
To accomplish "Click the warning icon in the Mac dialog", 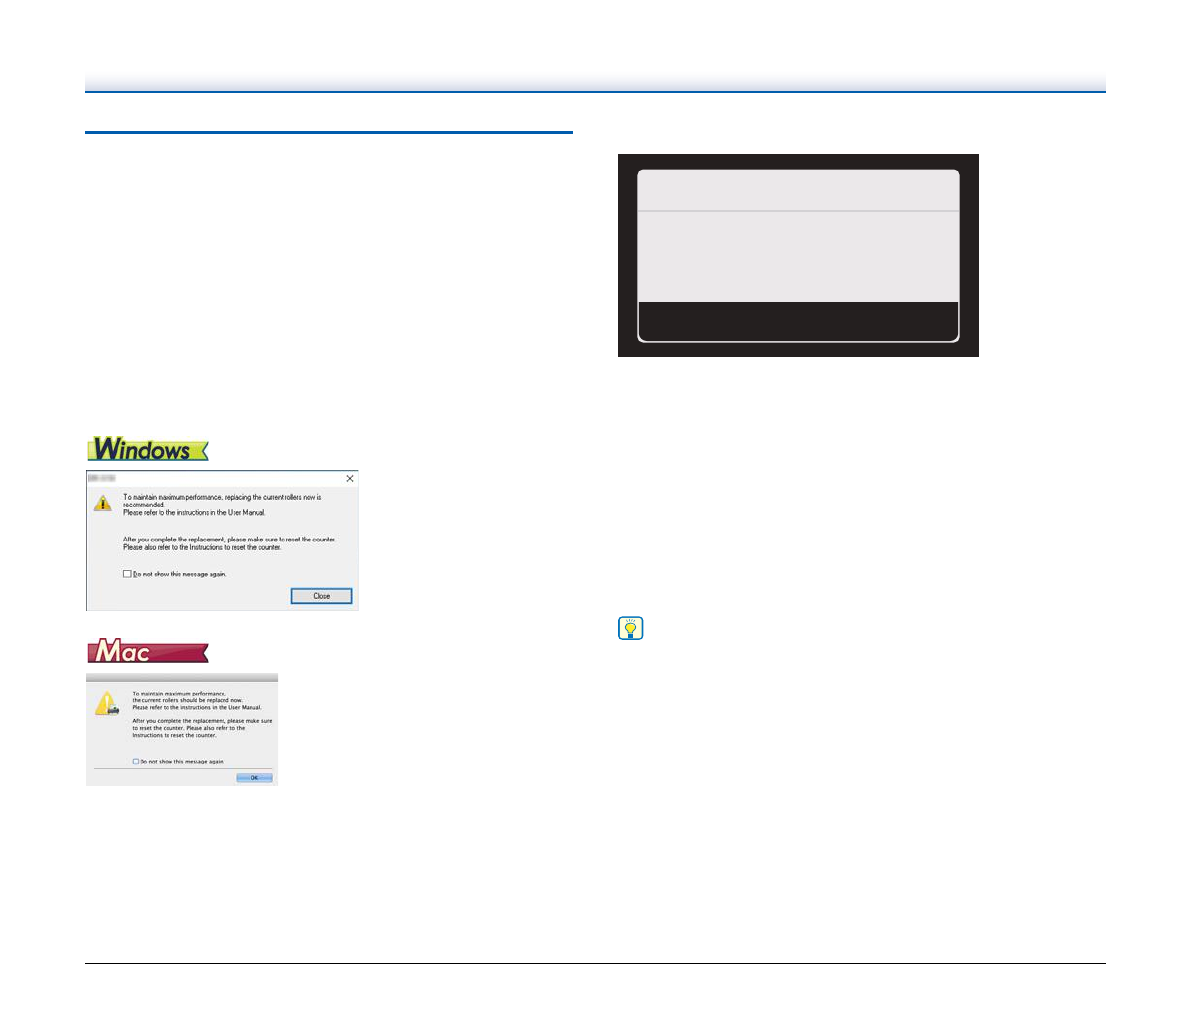I will click(x=106, y=703).
